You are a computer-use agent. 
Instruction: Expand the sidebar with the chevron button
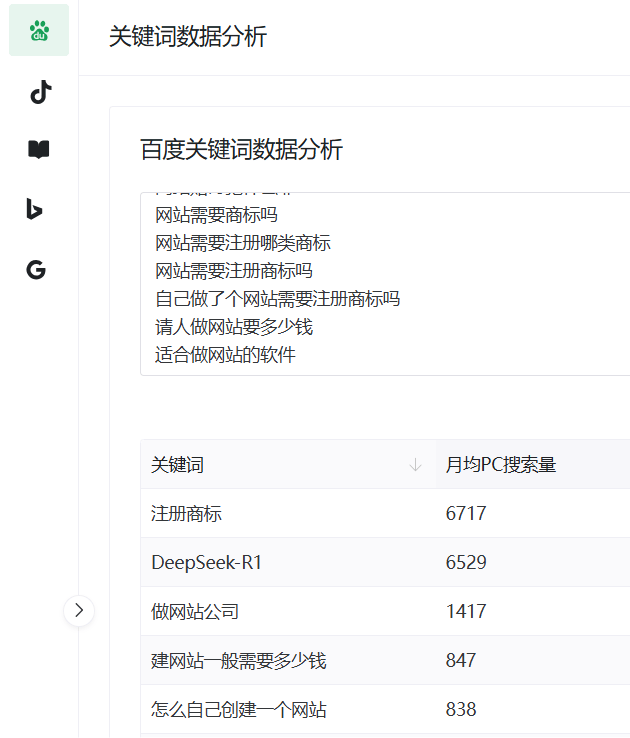[79, 610]
